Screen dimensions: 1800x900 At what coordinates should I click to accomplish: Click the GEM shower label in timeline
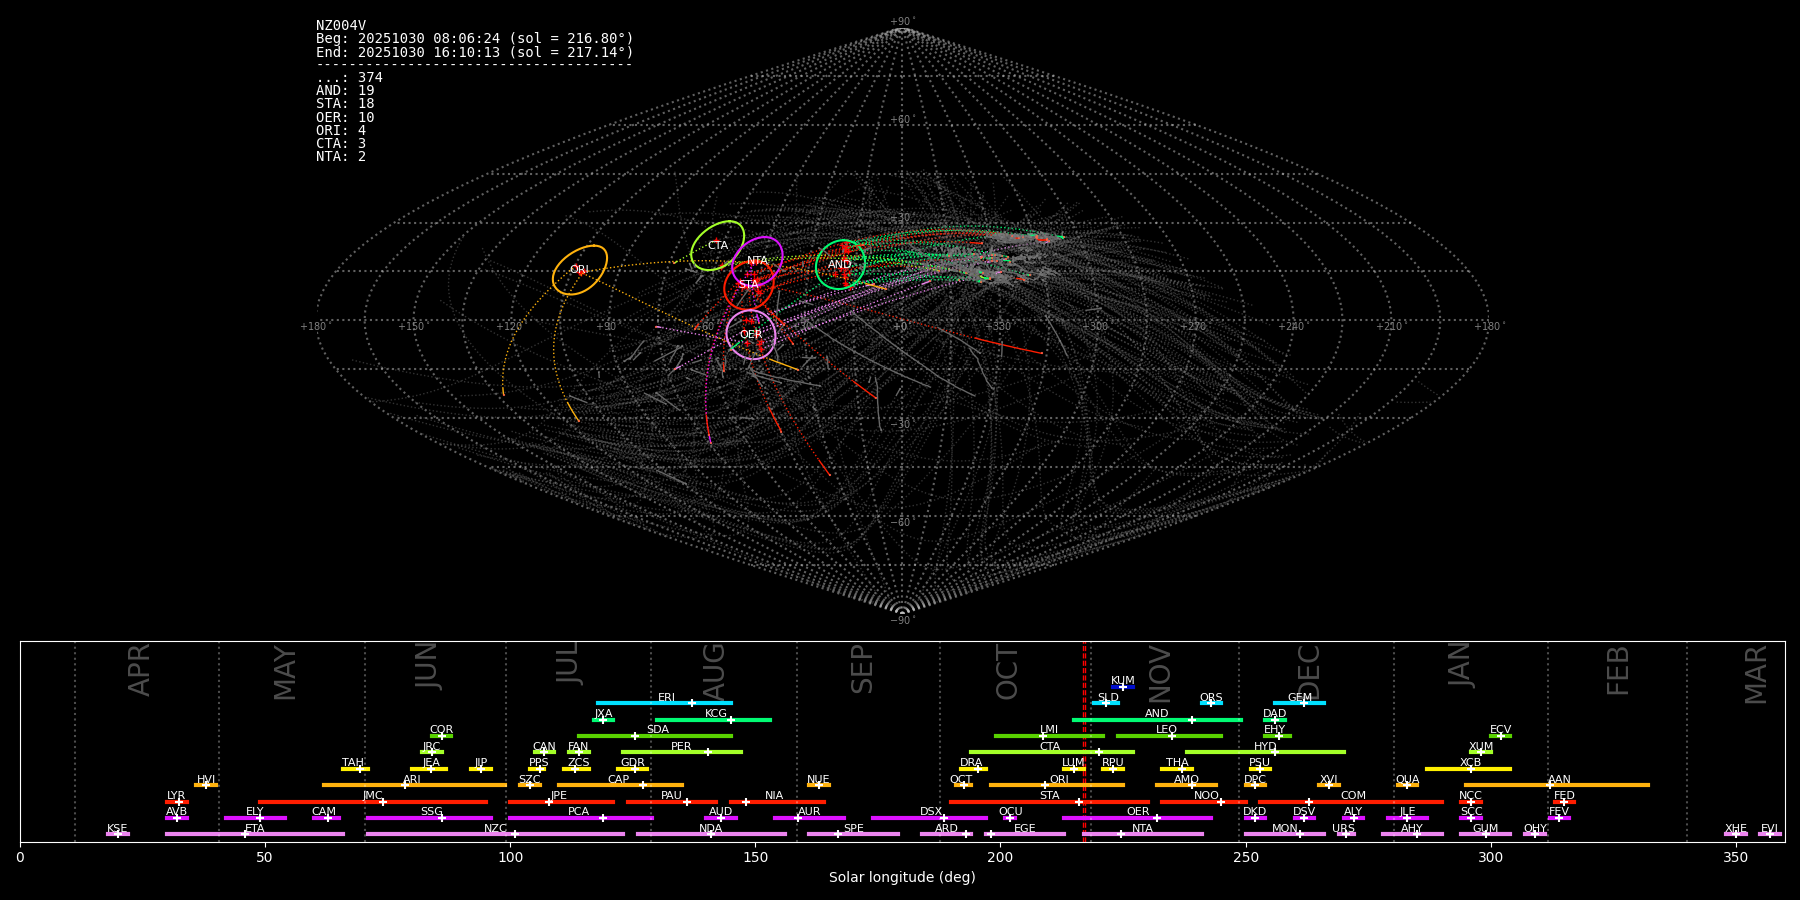tap(1300, 698)
